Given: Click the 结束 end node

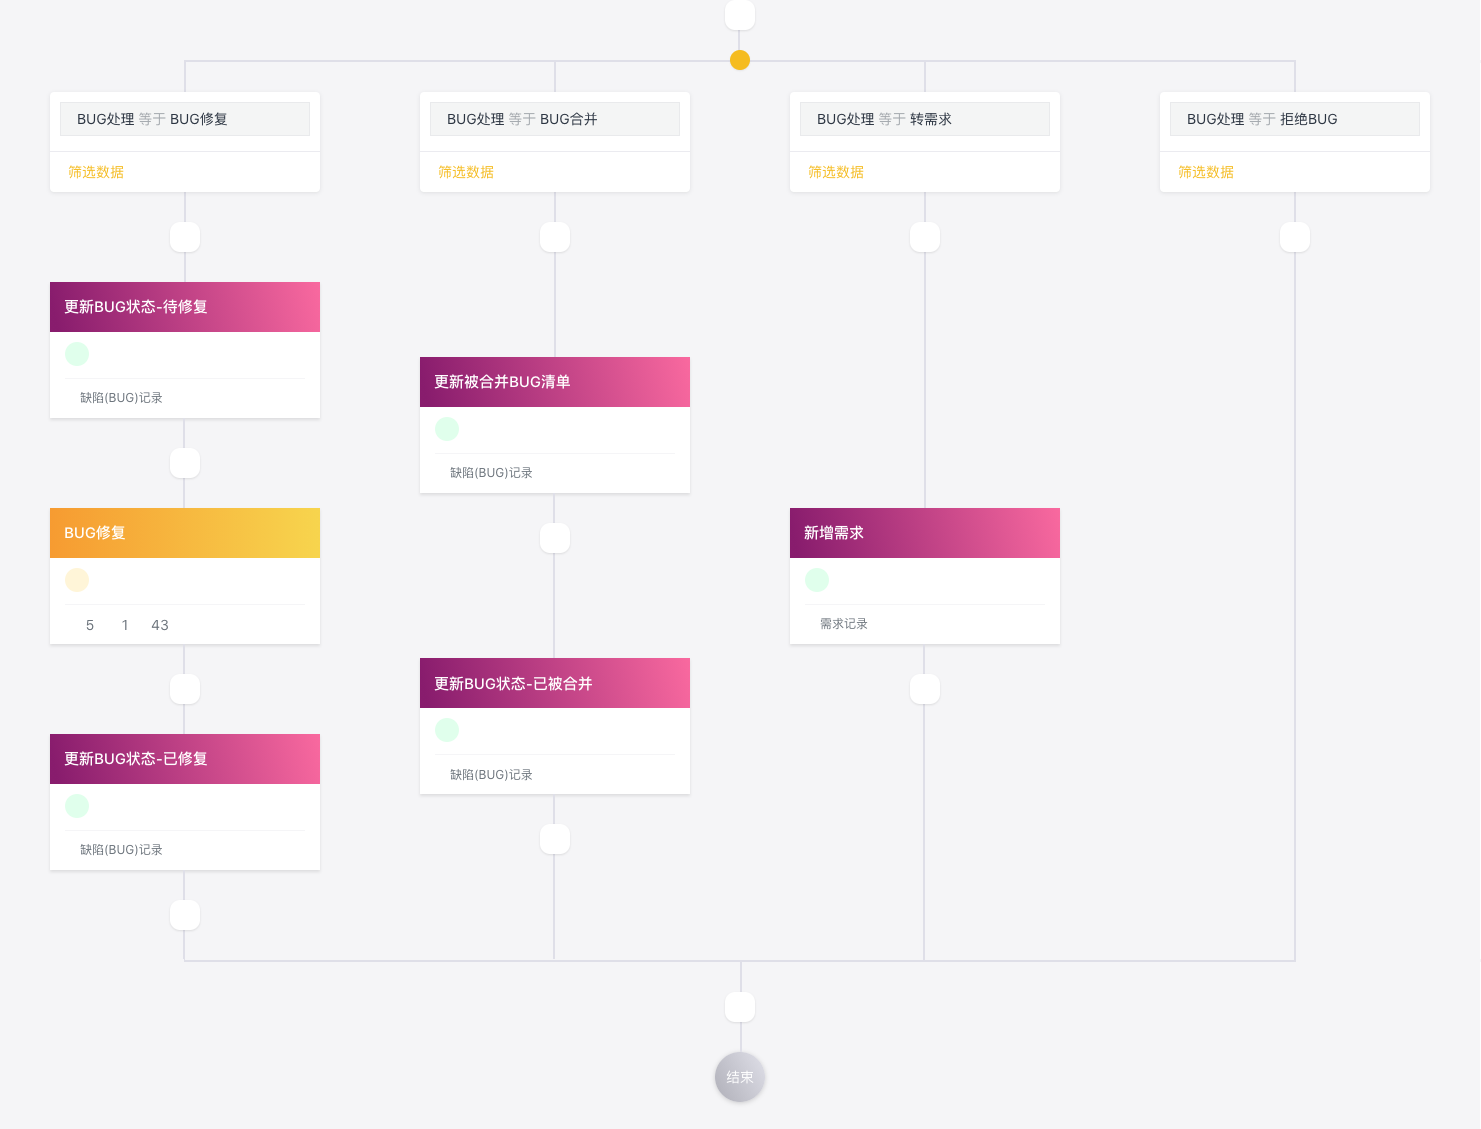Looking at the screenshot, I should [x=740, y=1077].
